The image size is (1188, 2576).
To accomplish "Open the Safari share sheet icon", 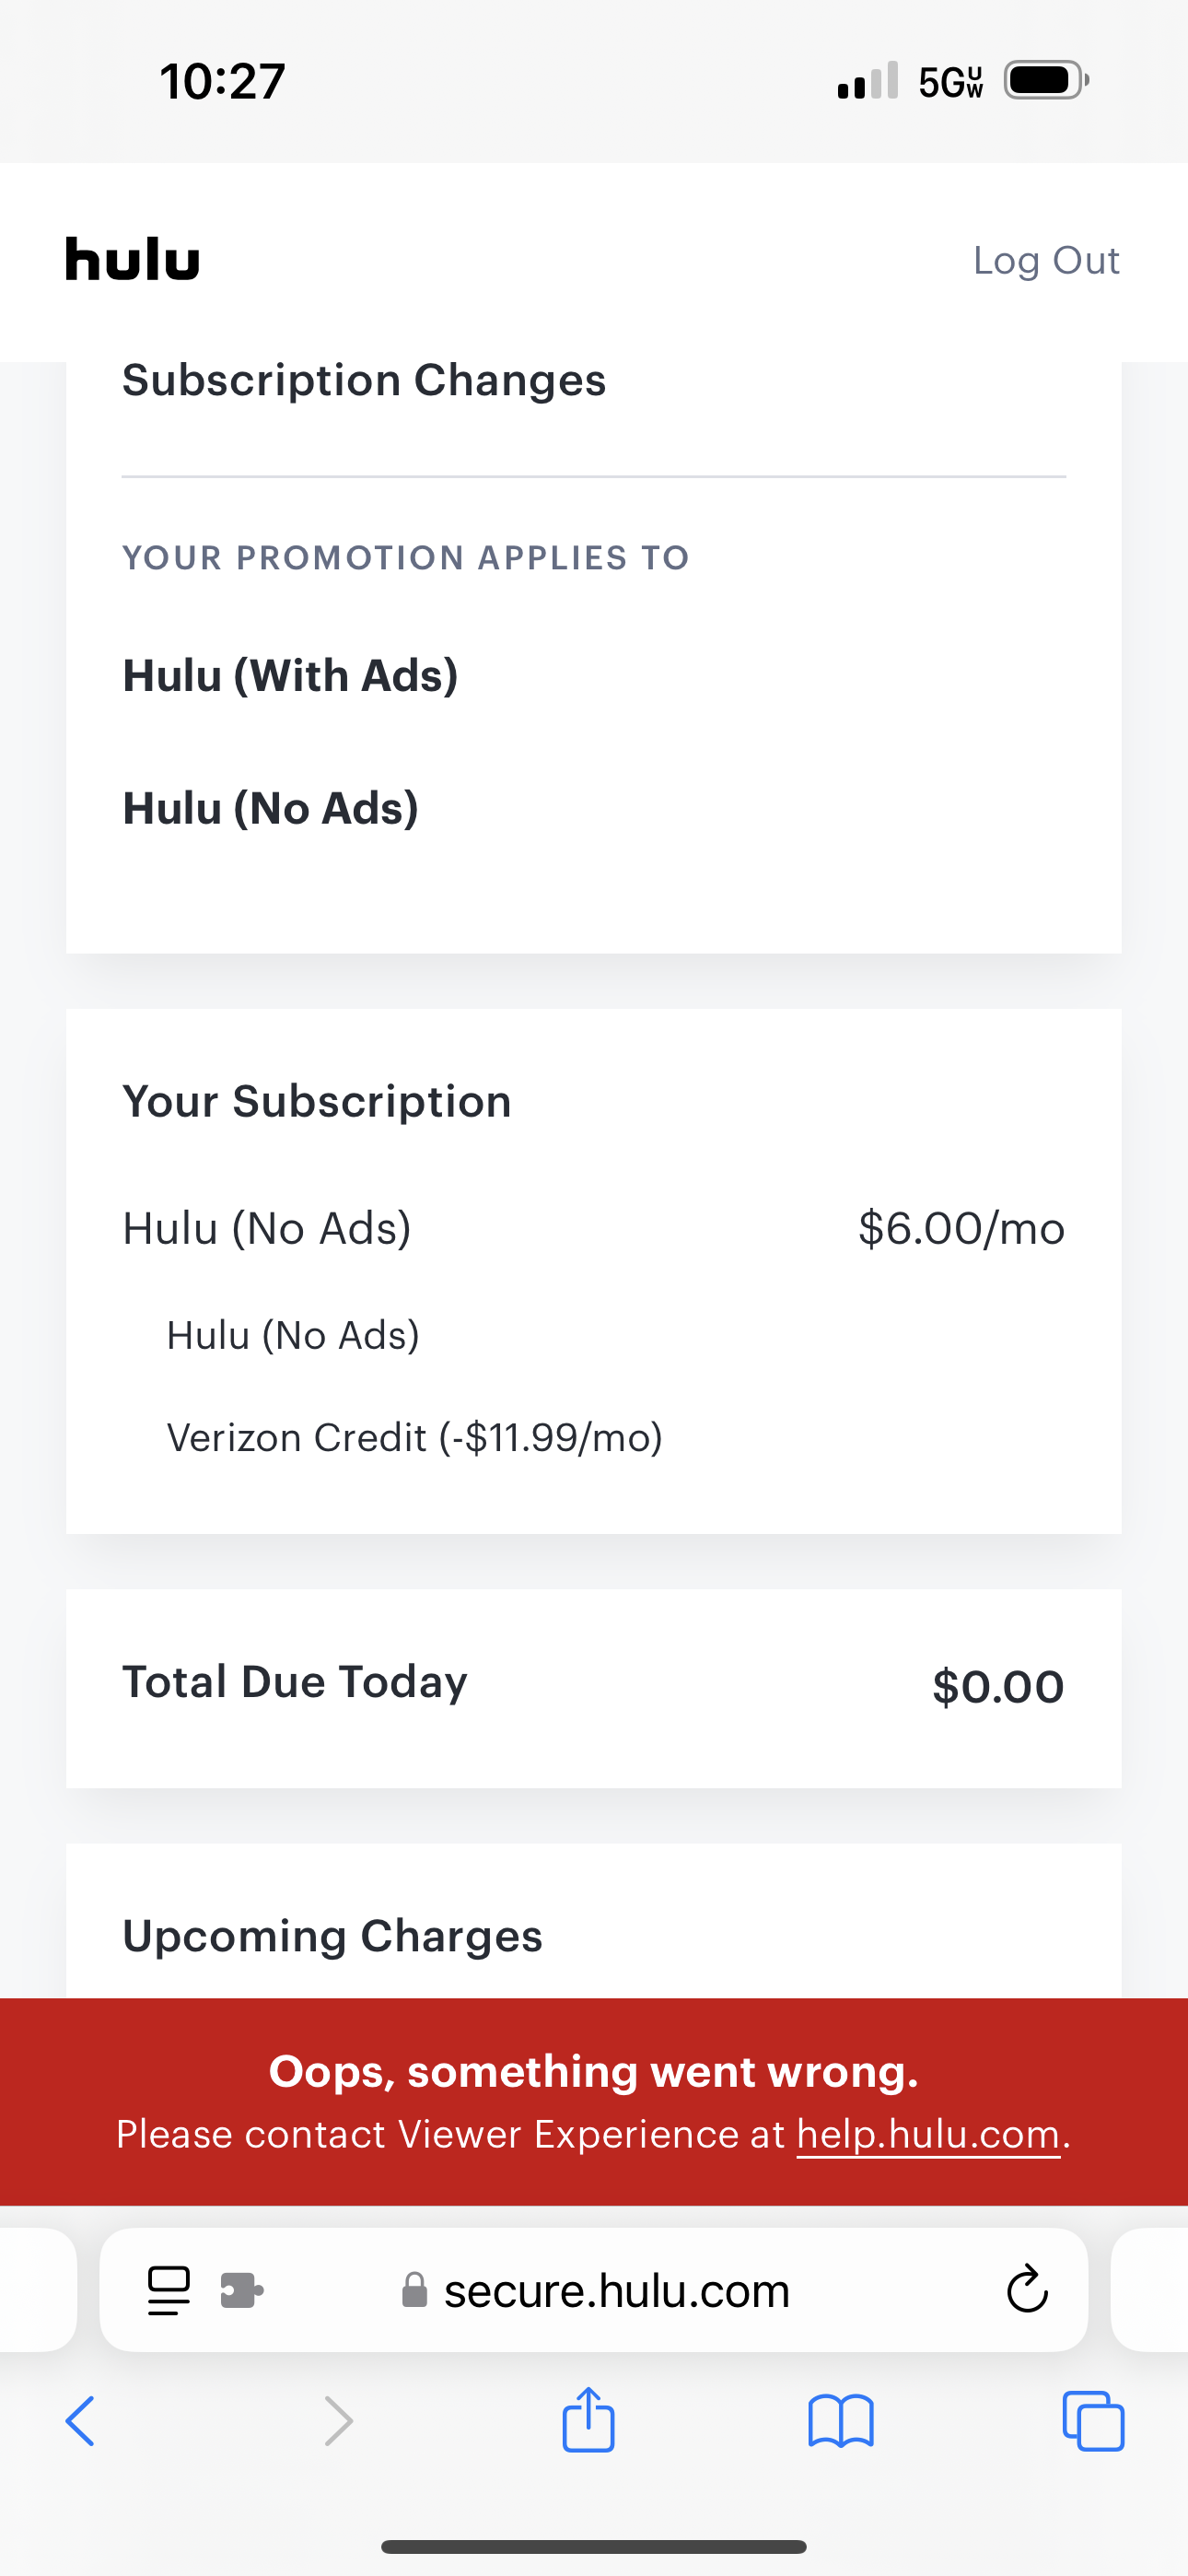I will 588,2420.
